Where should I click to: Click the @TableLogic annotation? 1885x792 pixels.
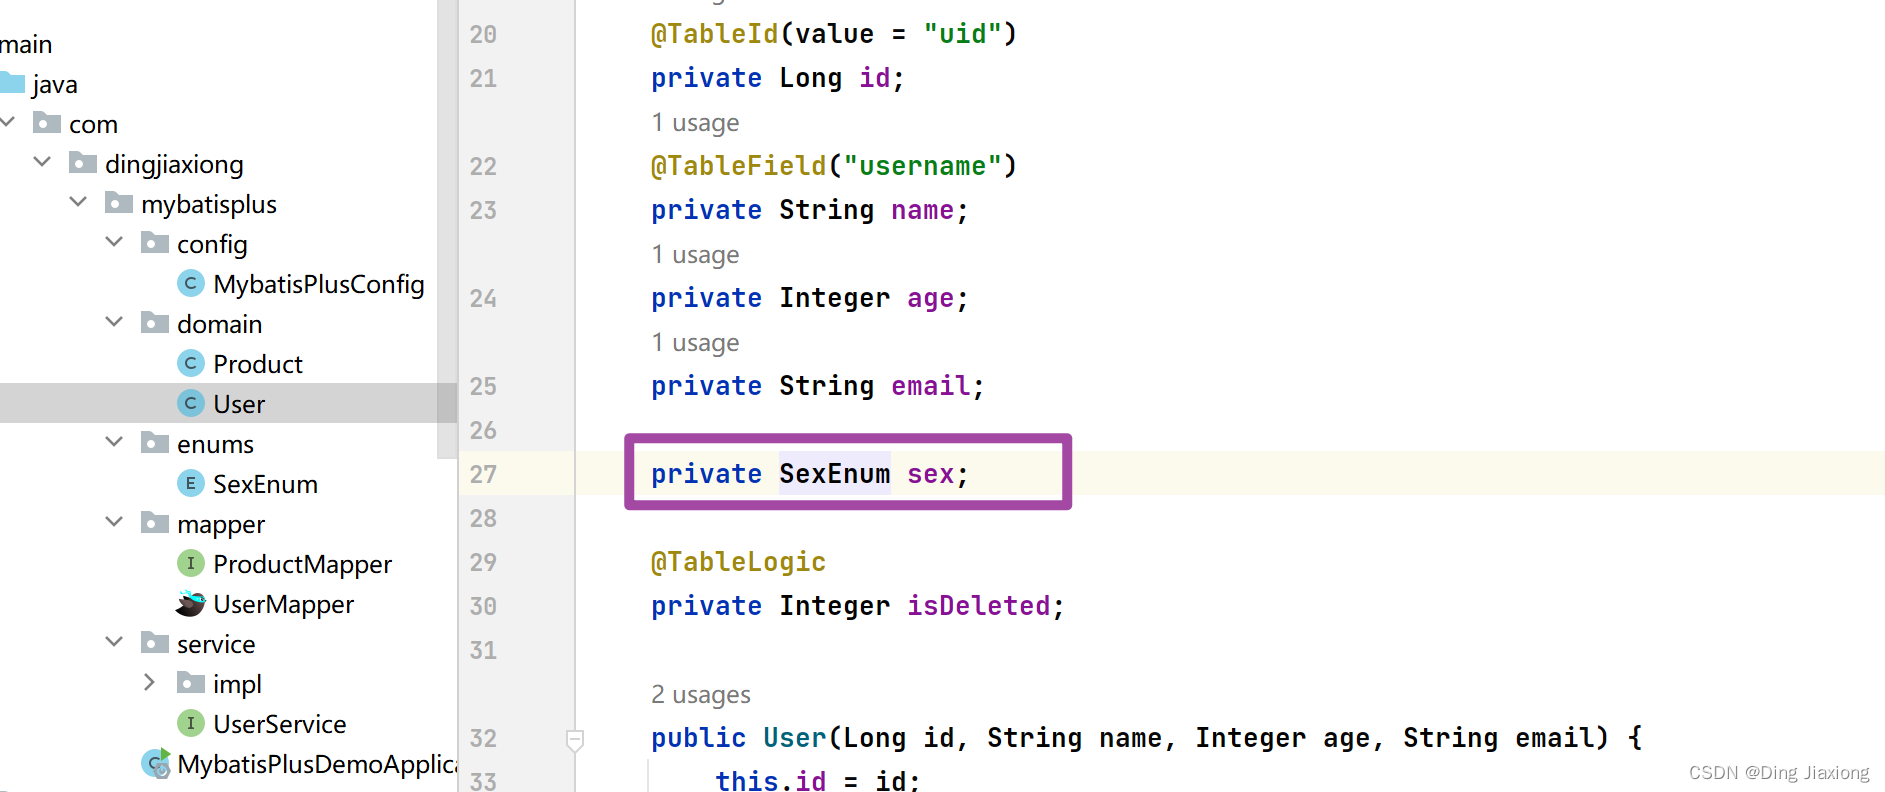click(x=738, y=562)
